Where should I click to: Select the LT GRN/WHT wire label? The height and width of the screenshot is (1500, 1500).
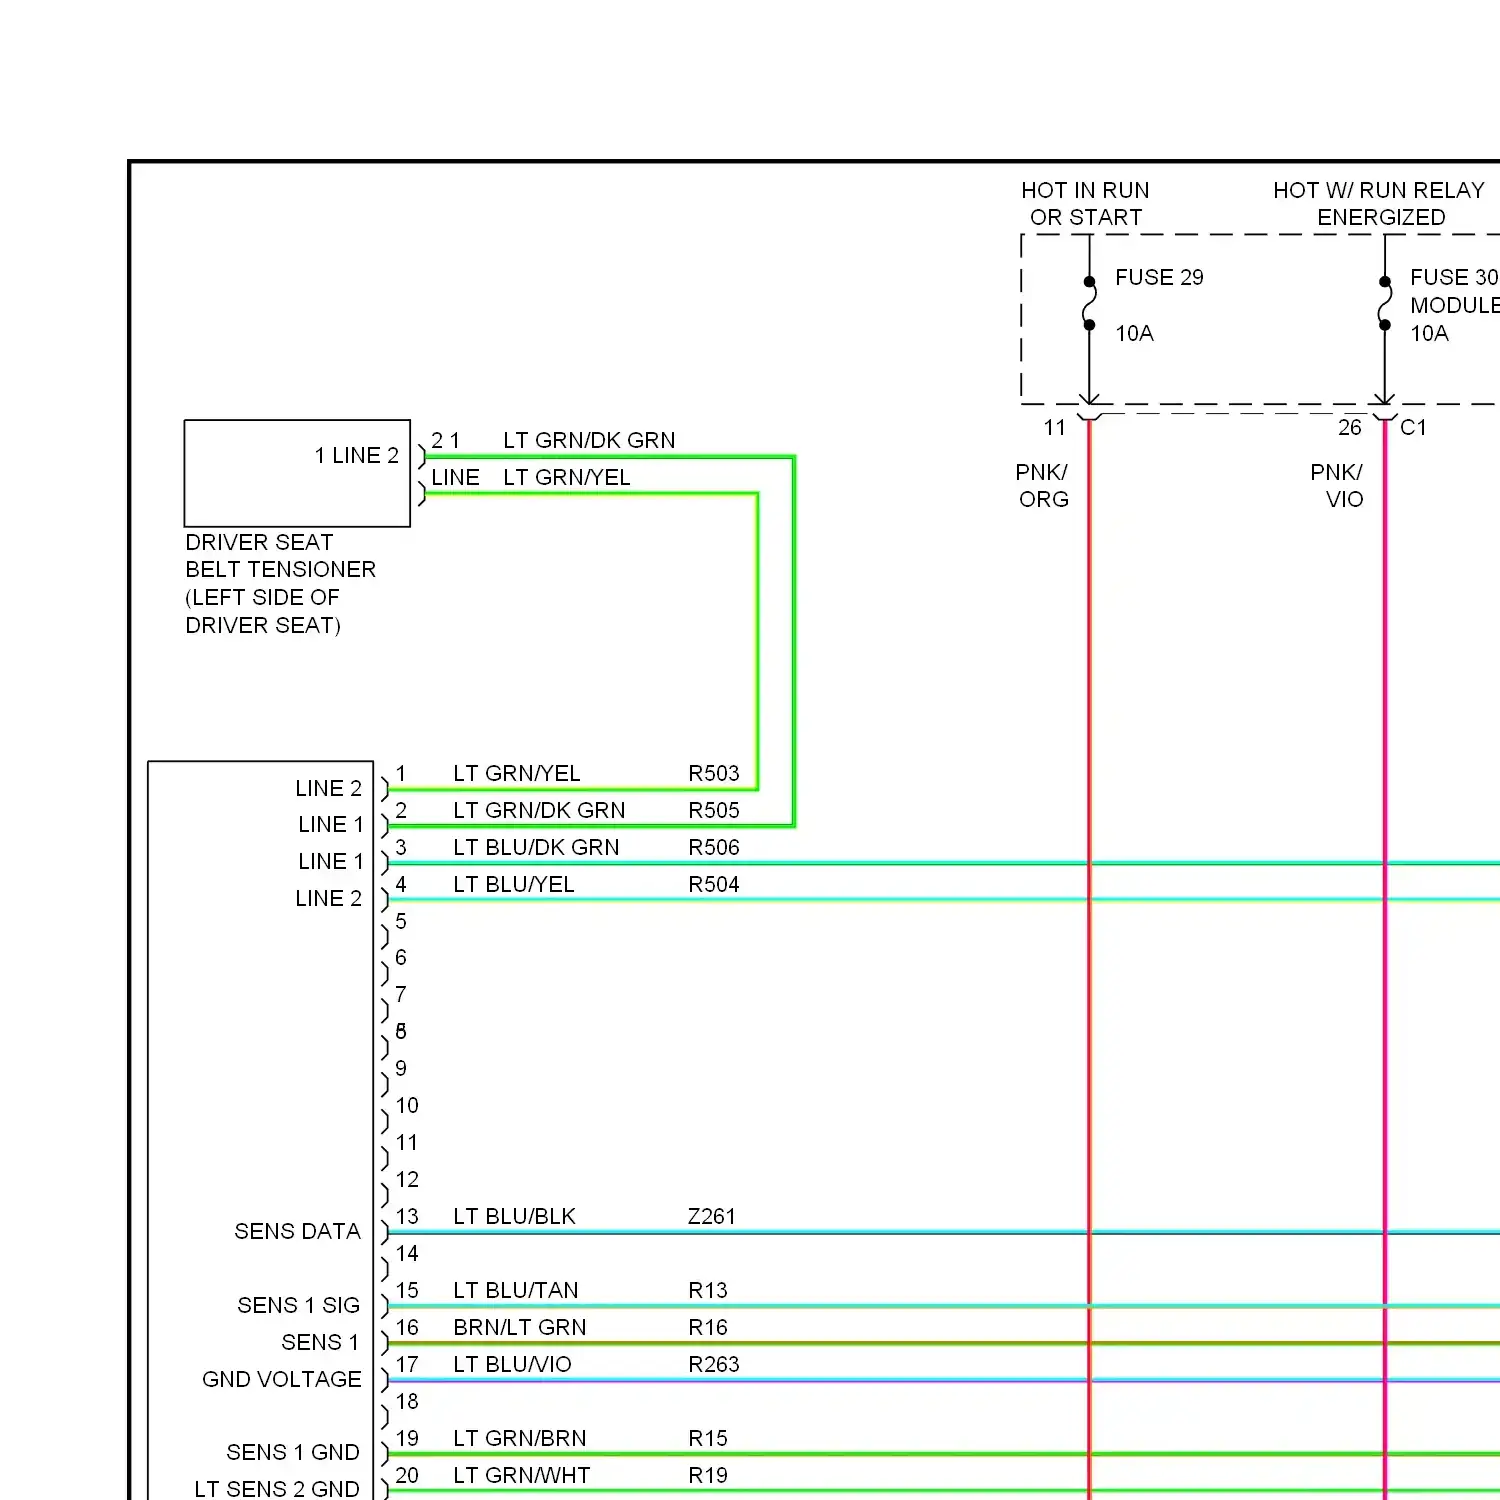[522, 1475]
